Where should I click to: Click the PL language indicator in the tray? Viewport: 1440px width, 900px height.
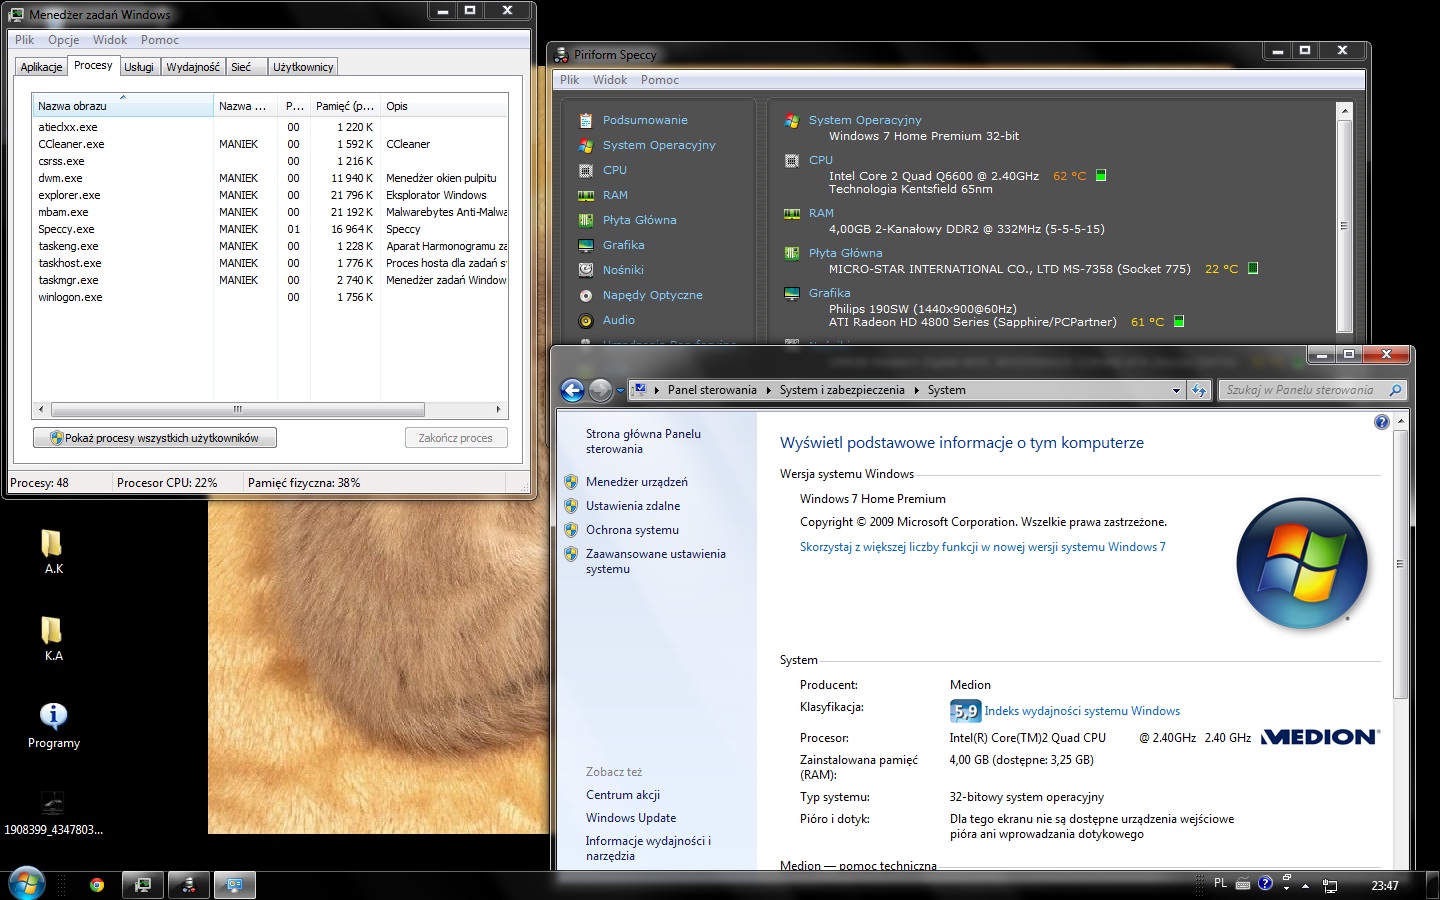pos(1220,883)
